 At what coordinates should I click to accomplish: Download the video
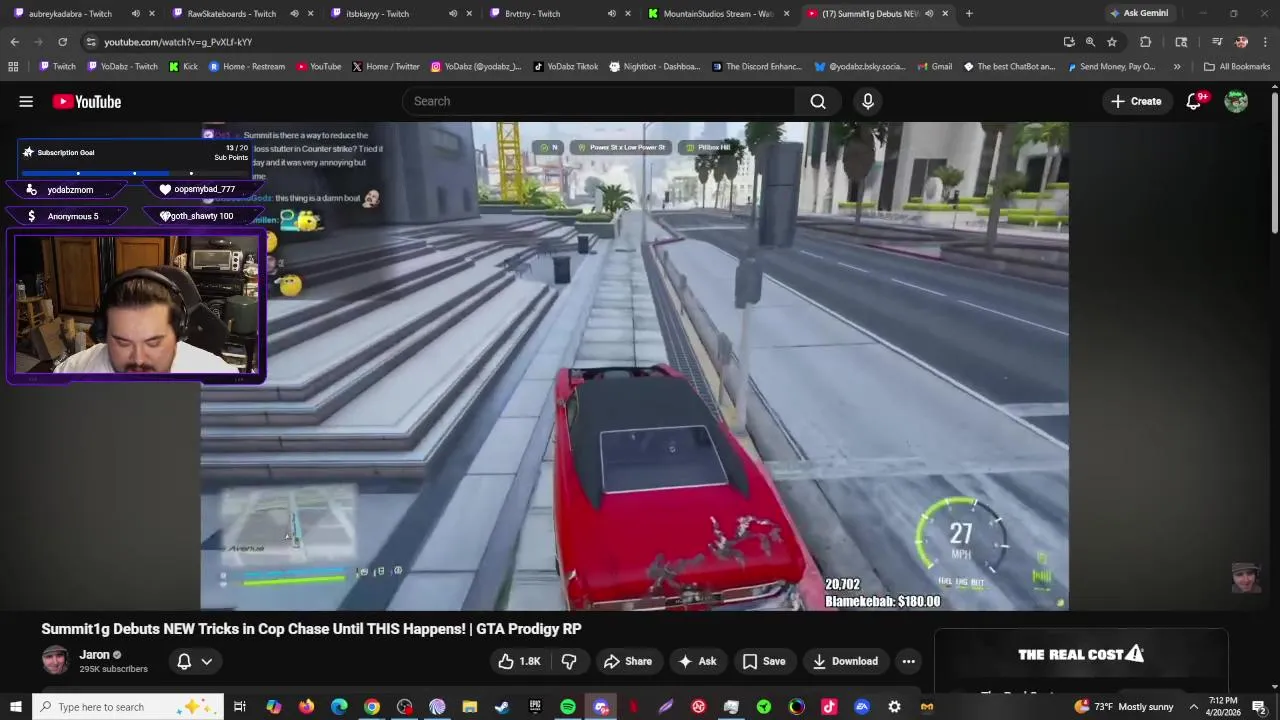pos(845,661)
